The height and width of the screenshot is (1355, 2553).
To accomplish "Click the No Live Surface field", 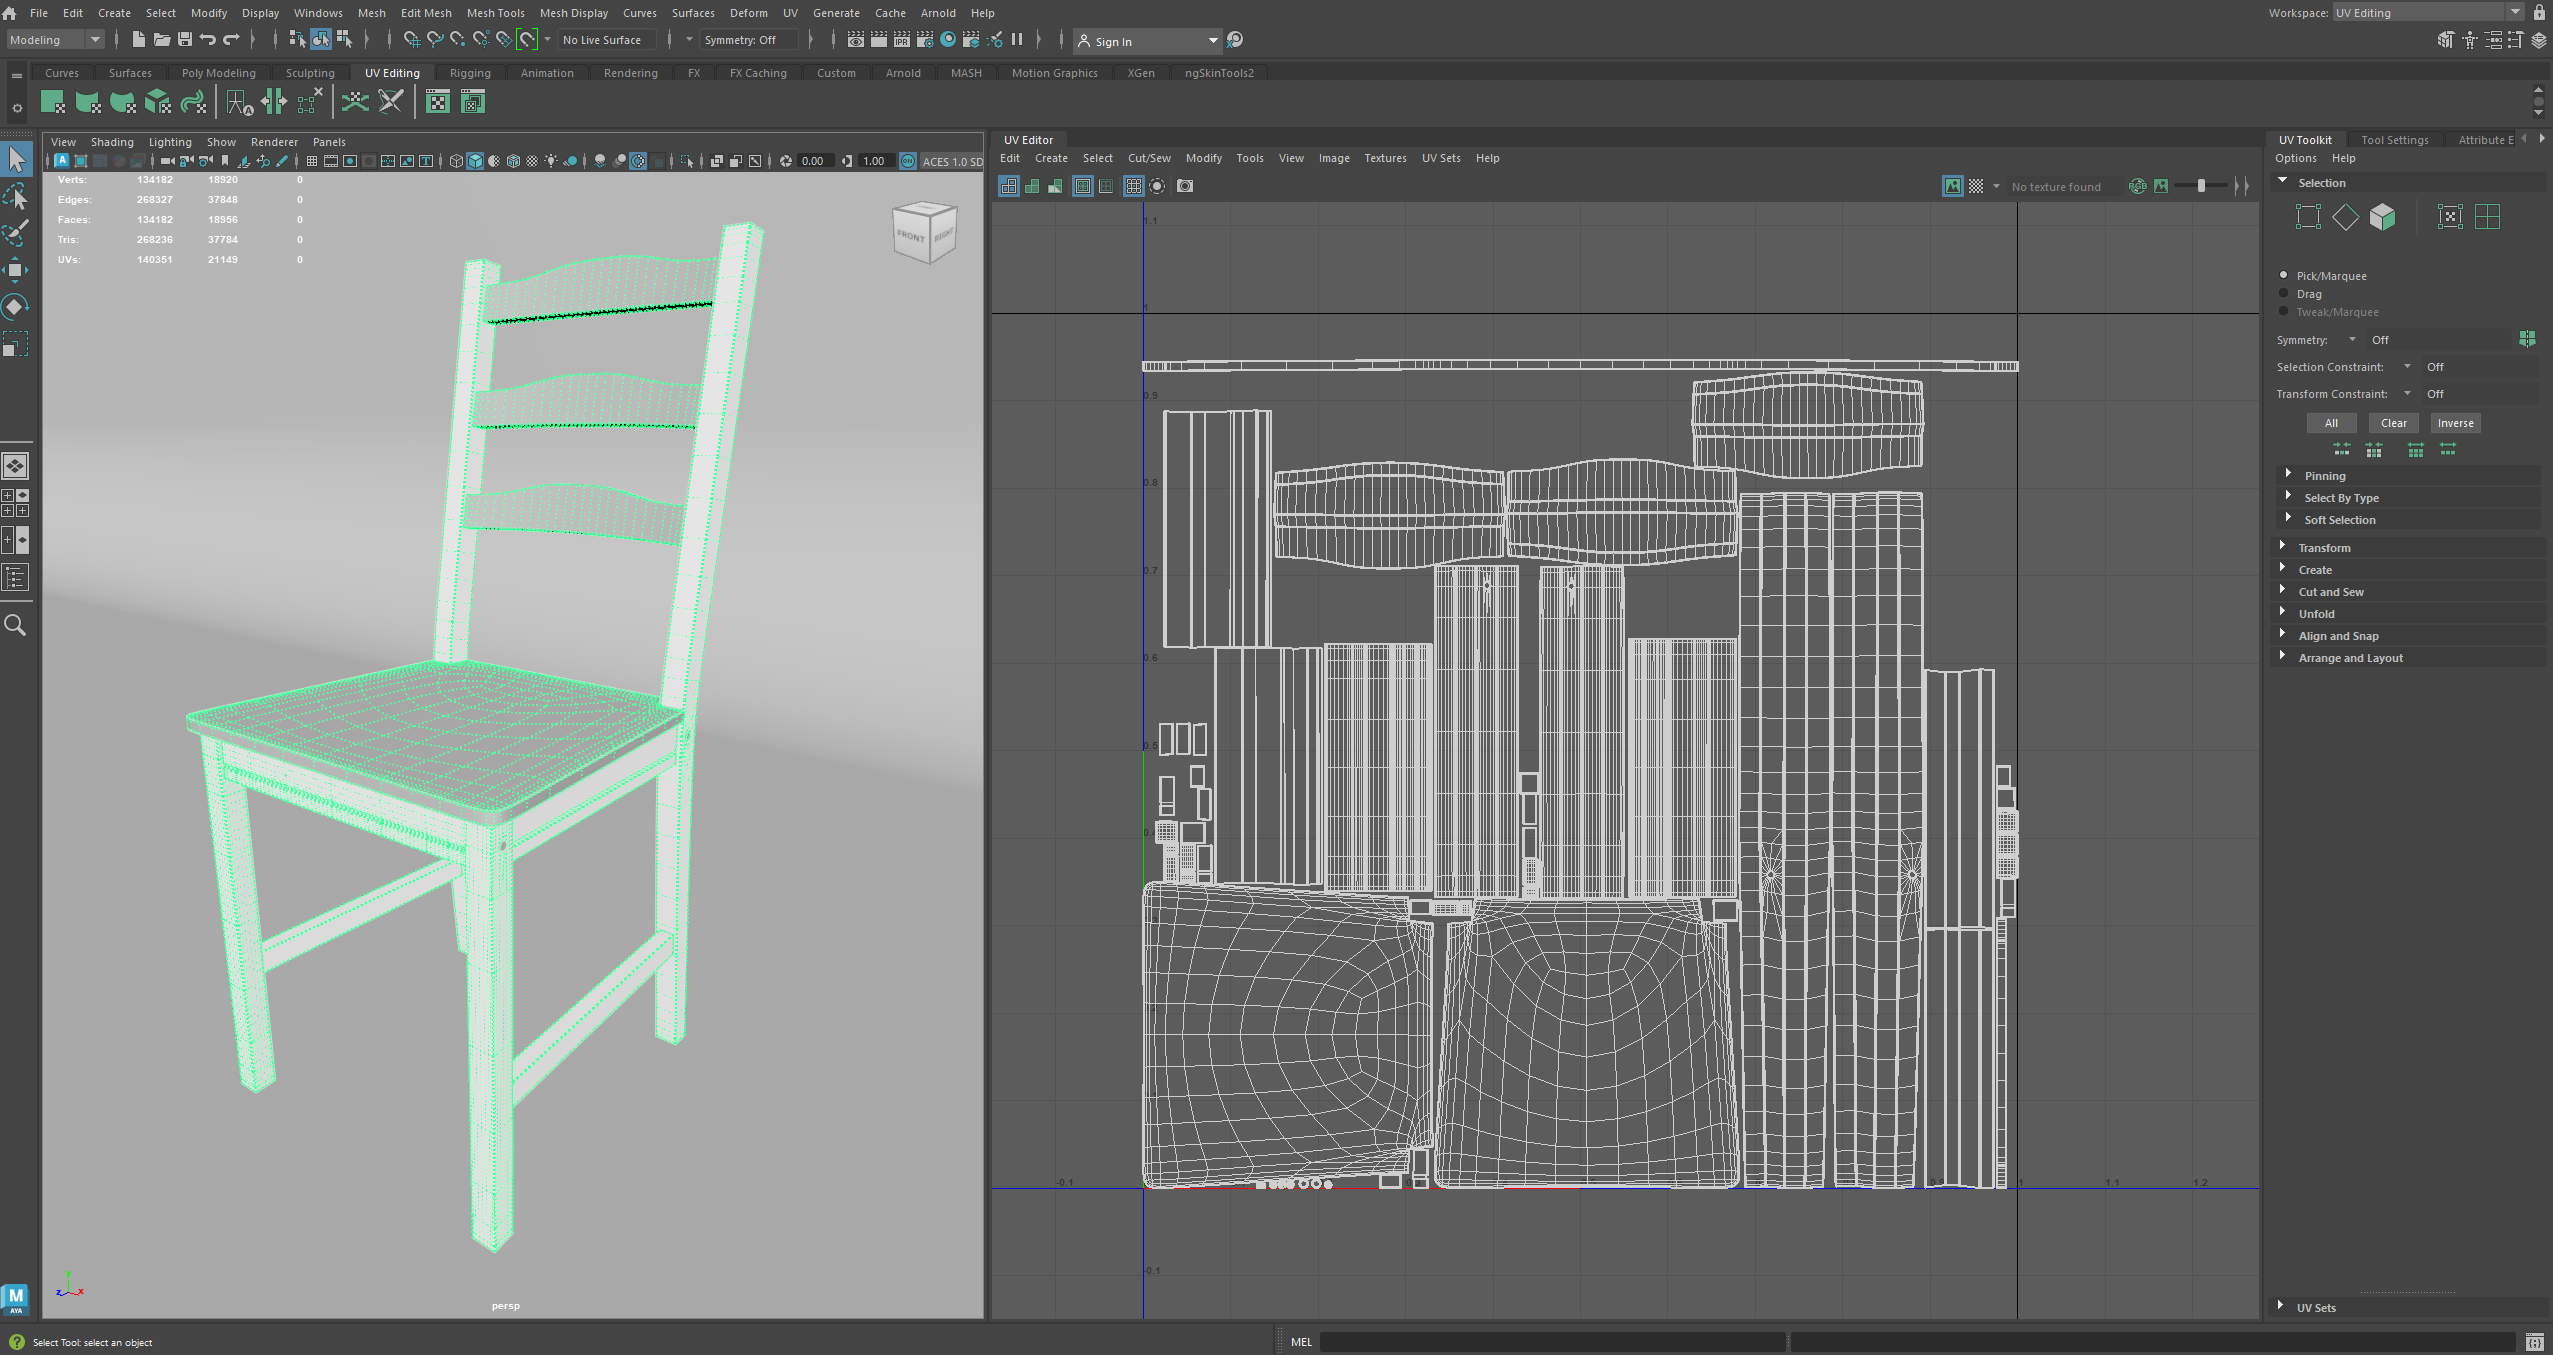I will click(x=606, y=40).
